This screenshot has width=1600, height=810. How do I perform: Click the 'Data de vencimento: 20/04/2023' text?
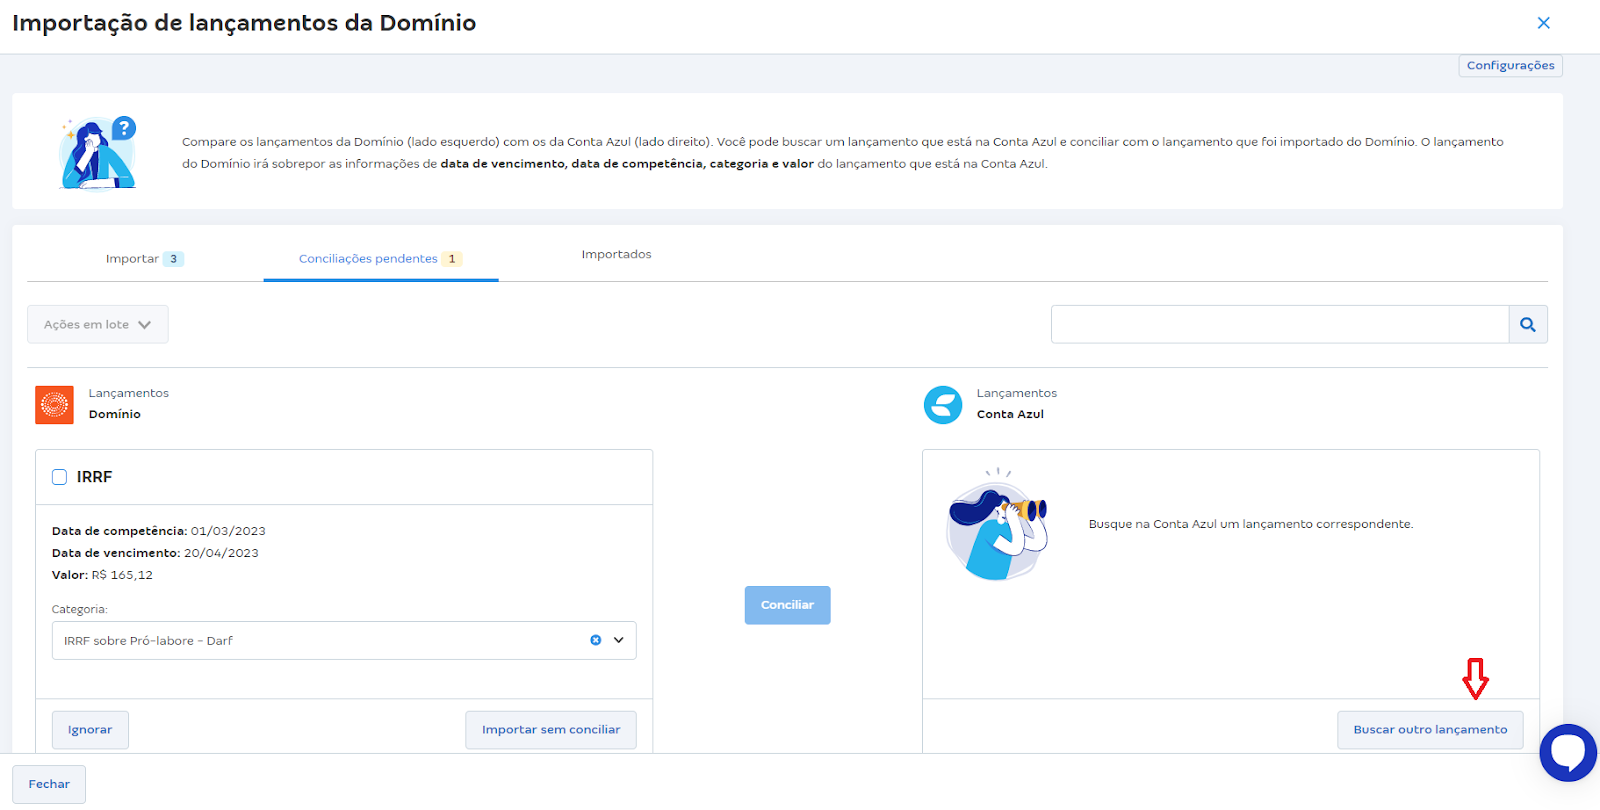click(155, 553)
